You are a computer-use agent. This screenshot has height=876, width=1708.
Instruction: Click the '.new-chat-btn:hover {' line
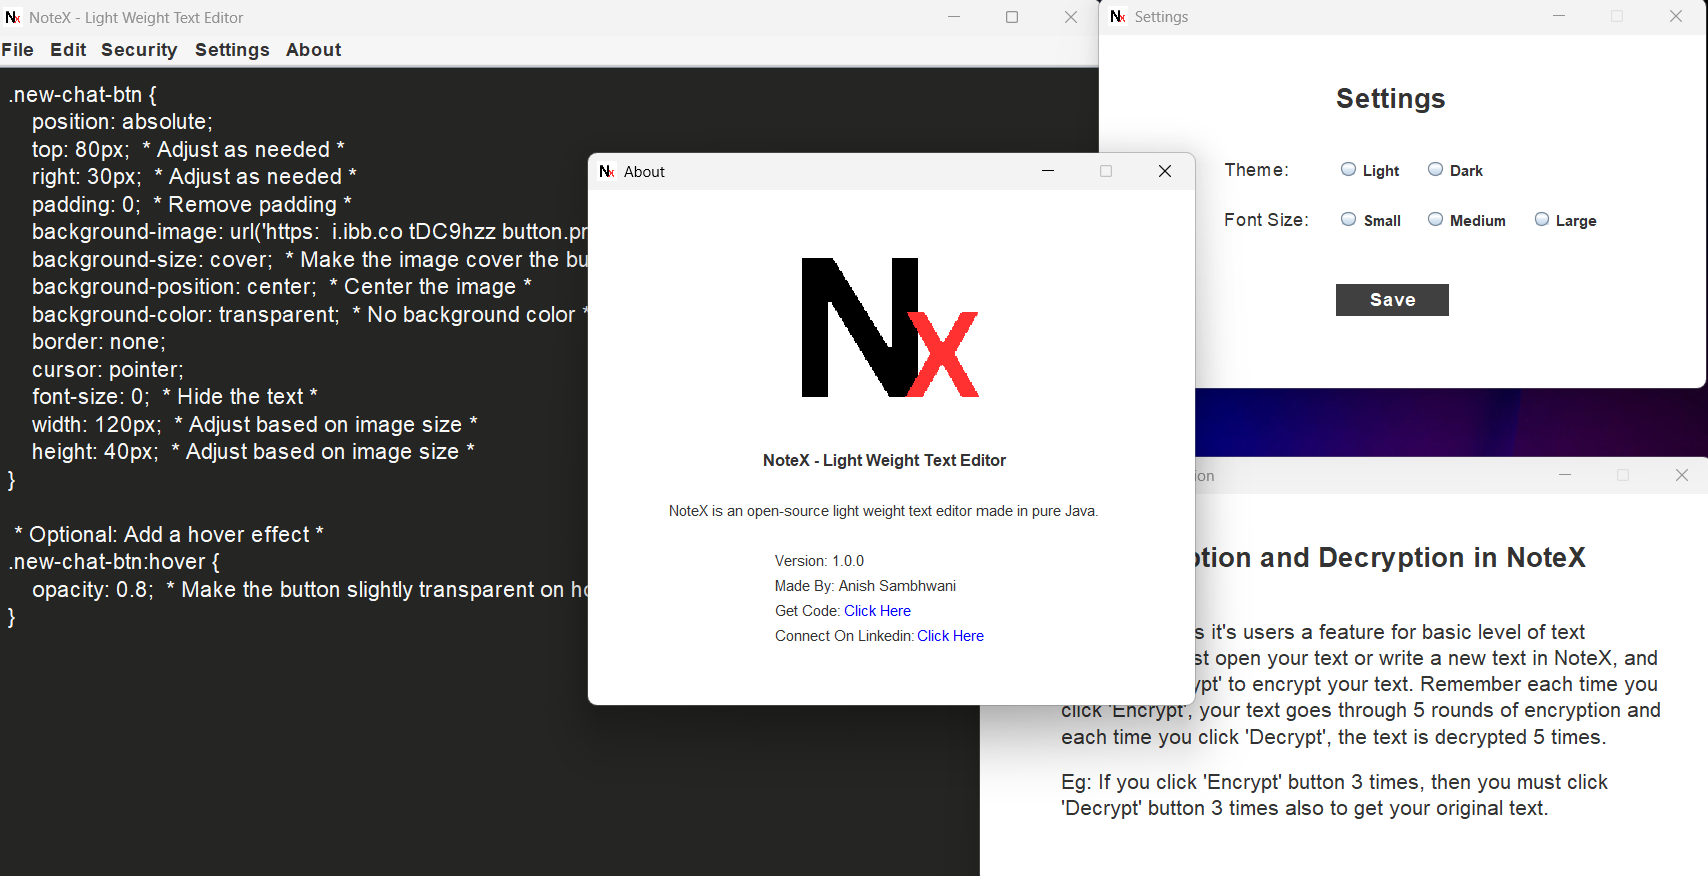click(x=114, y=562)
